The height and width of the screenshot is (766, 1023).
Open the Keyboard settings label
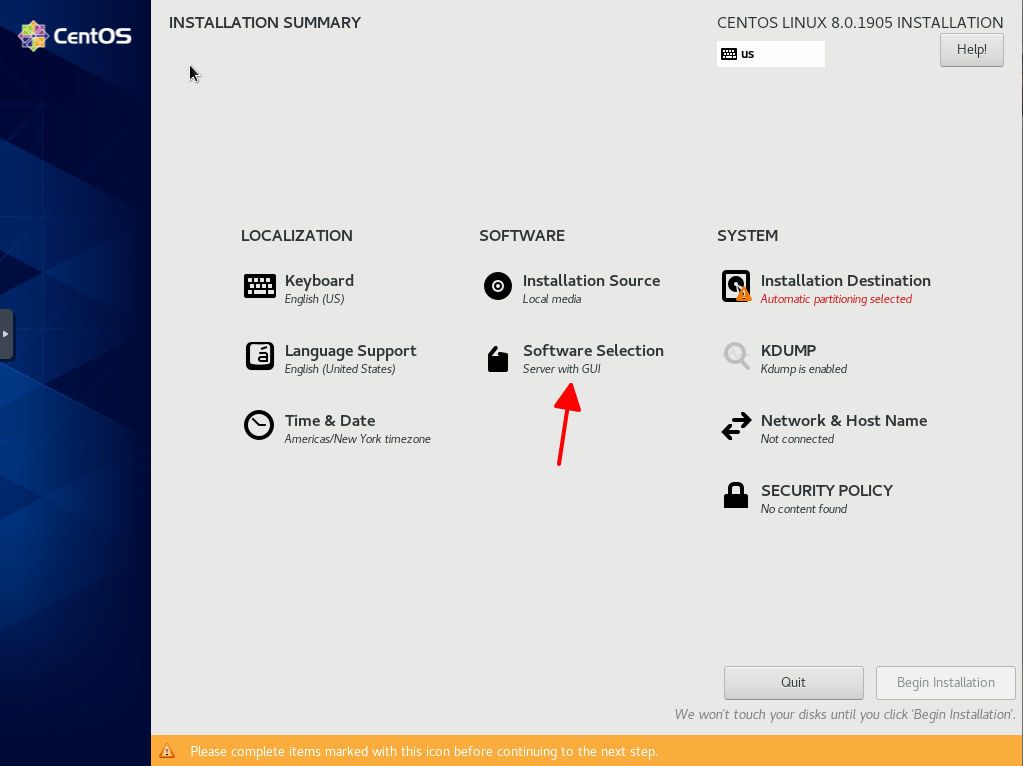pyautogui.click(x=319, y=281)
